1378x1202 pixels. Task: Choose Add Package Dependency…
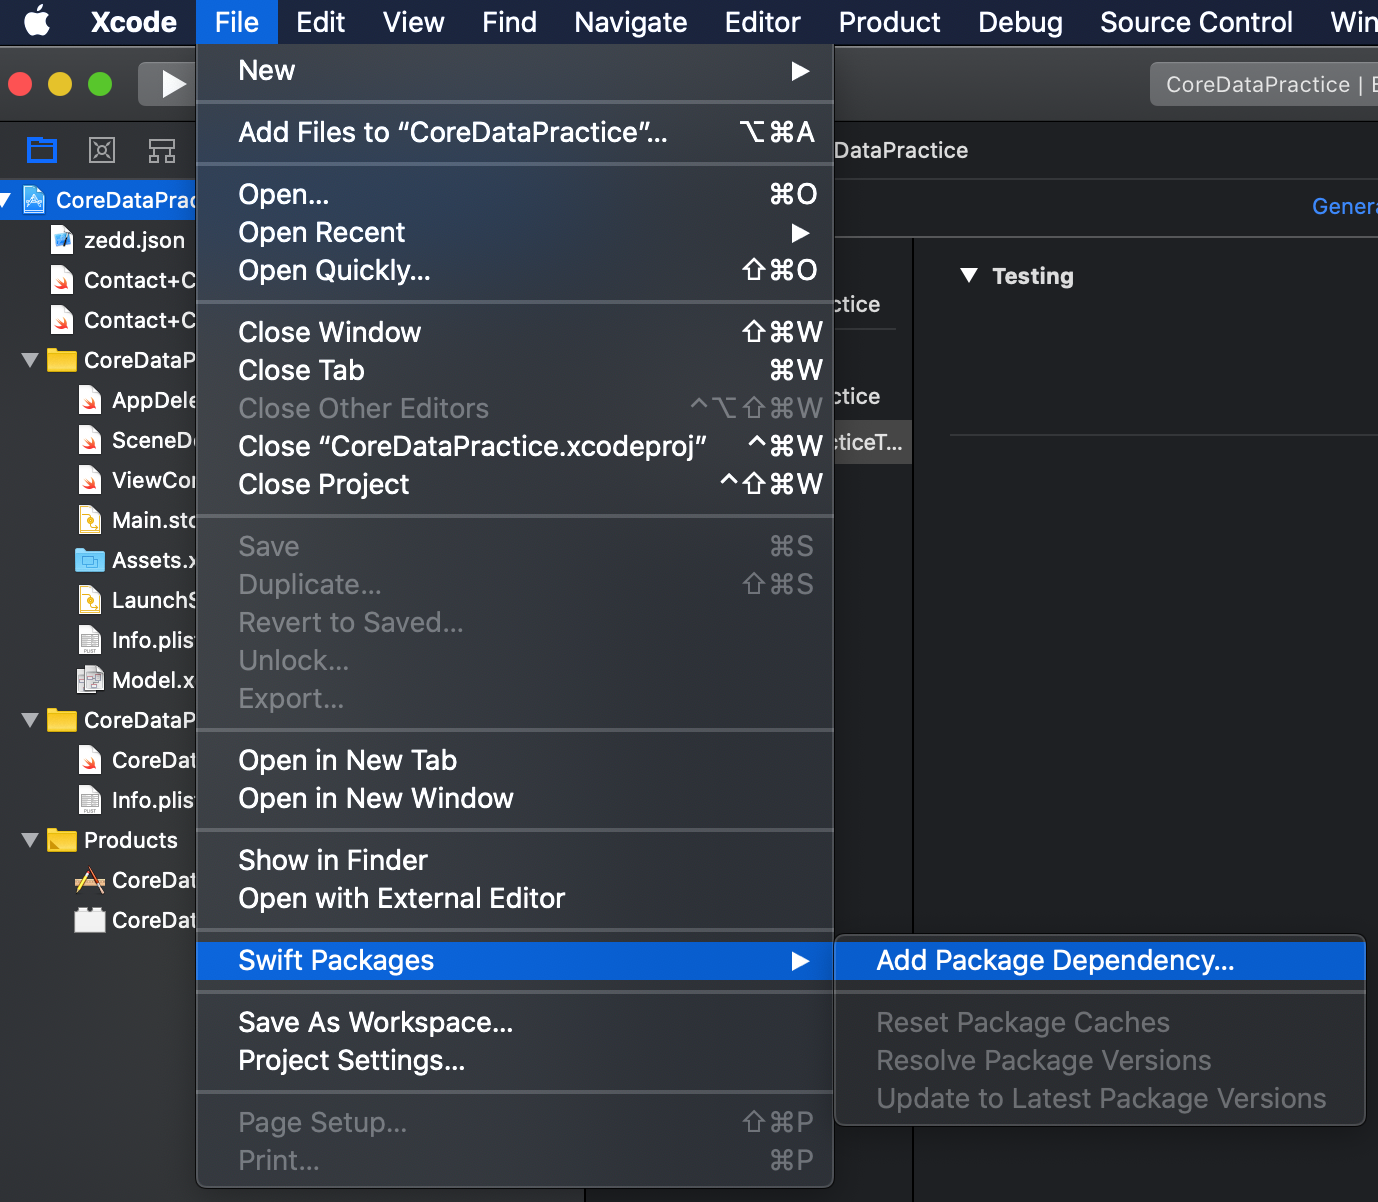(x=1100, y=960)
